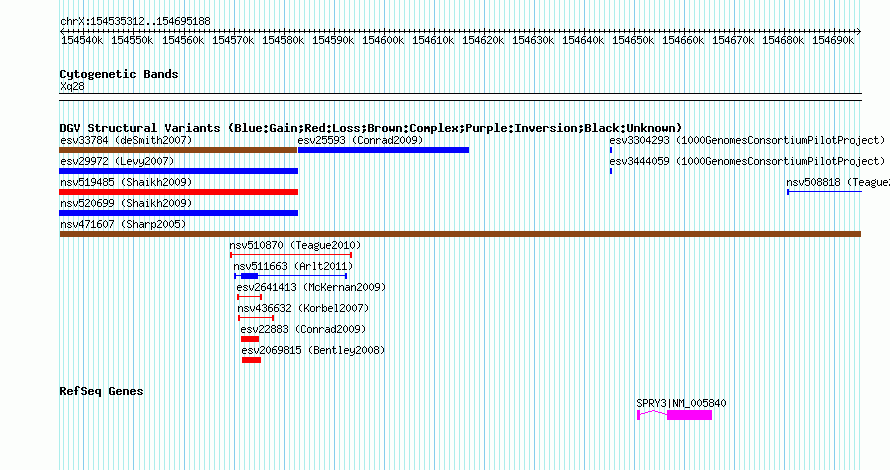Click the esv25593 (Conrad2009) label
The width and height of the screenshot is (890, 470).
[360, 140]
